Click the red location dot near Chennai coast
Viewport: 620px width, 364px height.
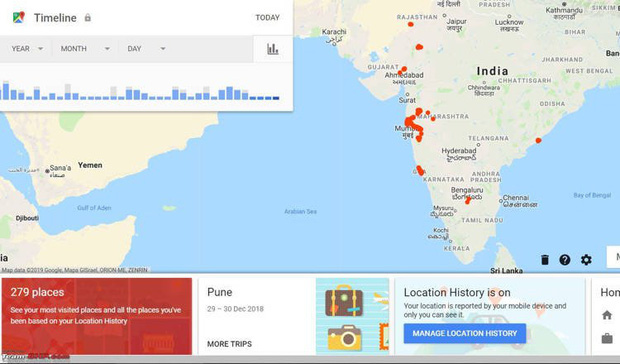coord(538,140)
